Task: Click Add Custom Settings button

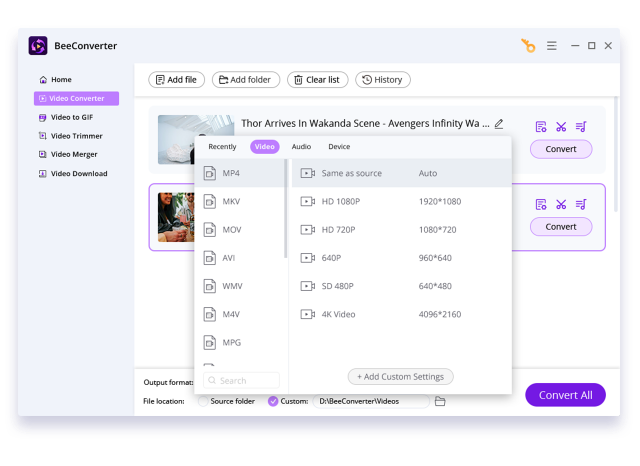Action: [400, 377]
